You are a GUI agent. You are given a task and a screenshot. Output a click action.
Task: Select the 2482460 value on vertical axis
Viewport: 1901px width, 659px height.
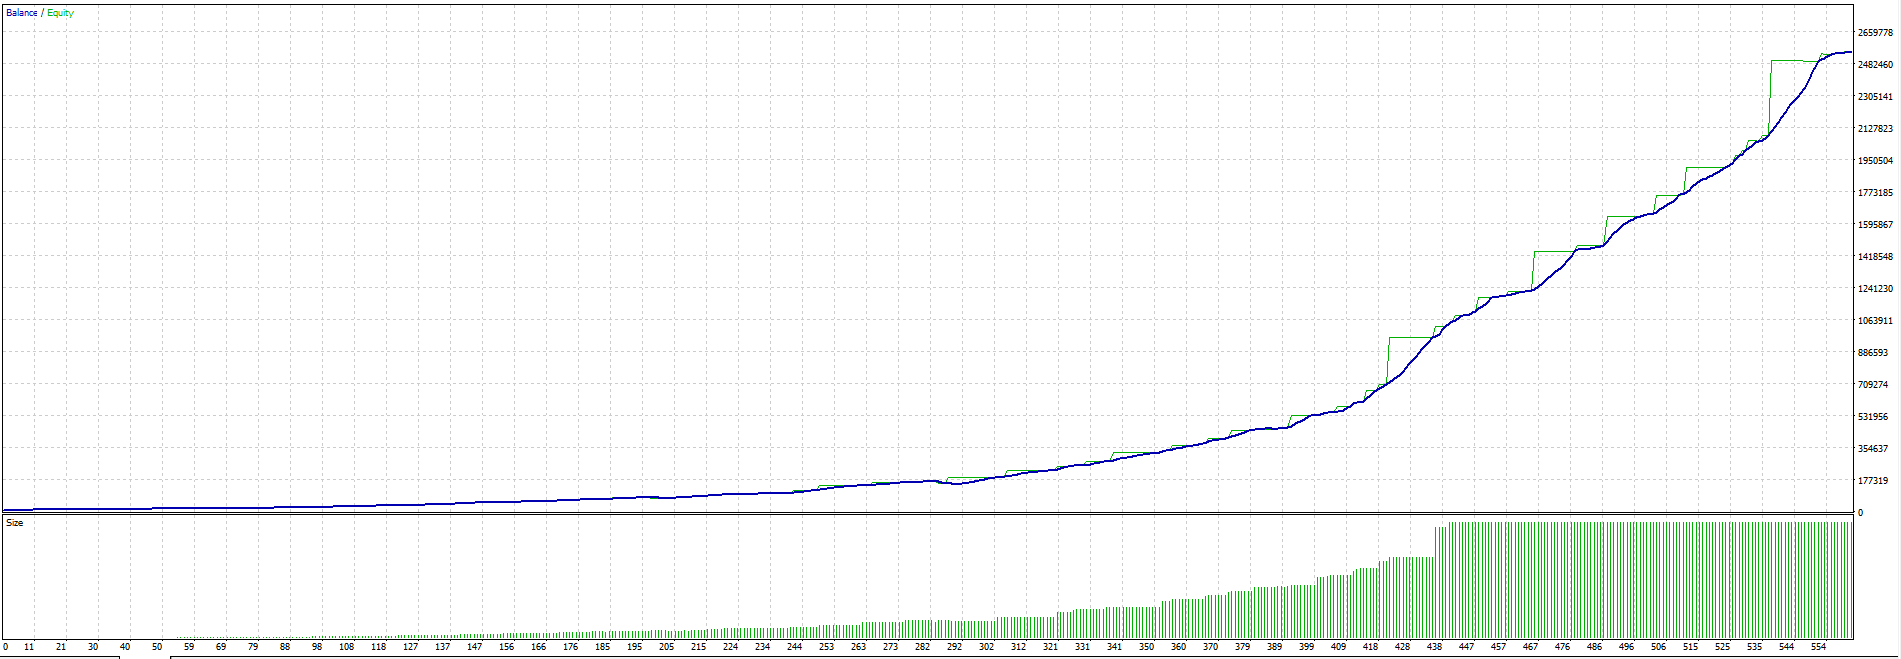(1875, 65)
